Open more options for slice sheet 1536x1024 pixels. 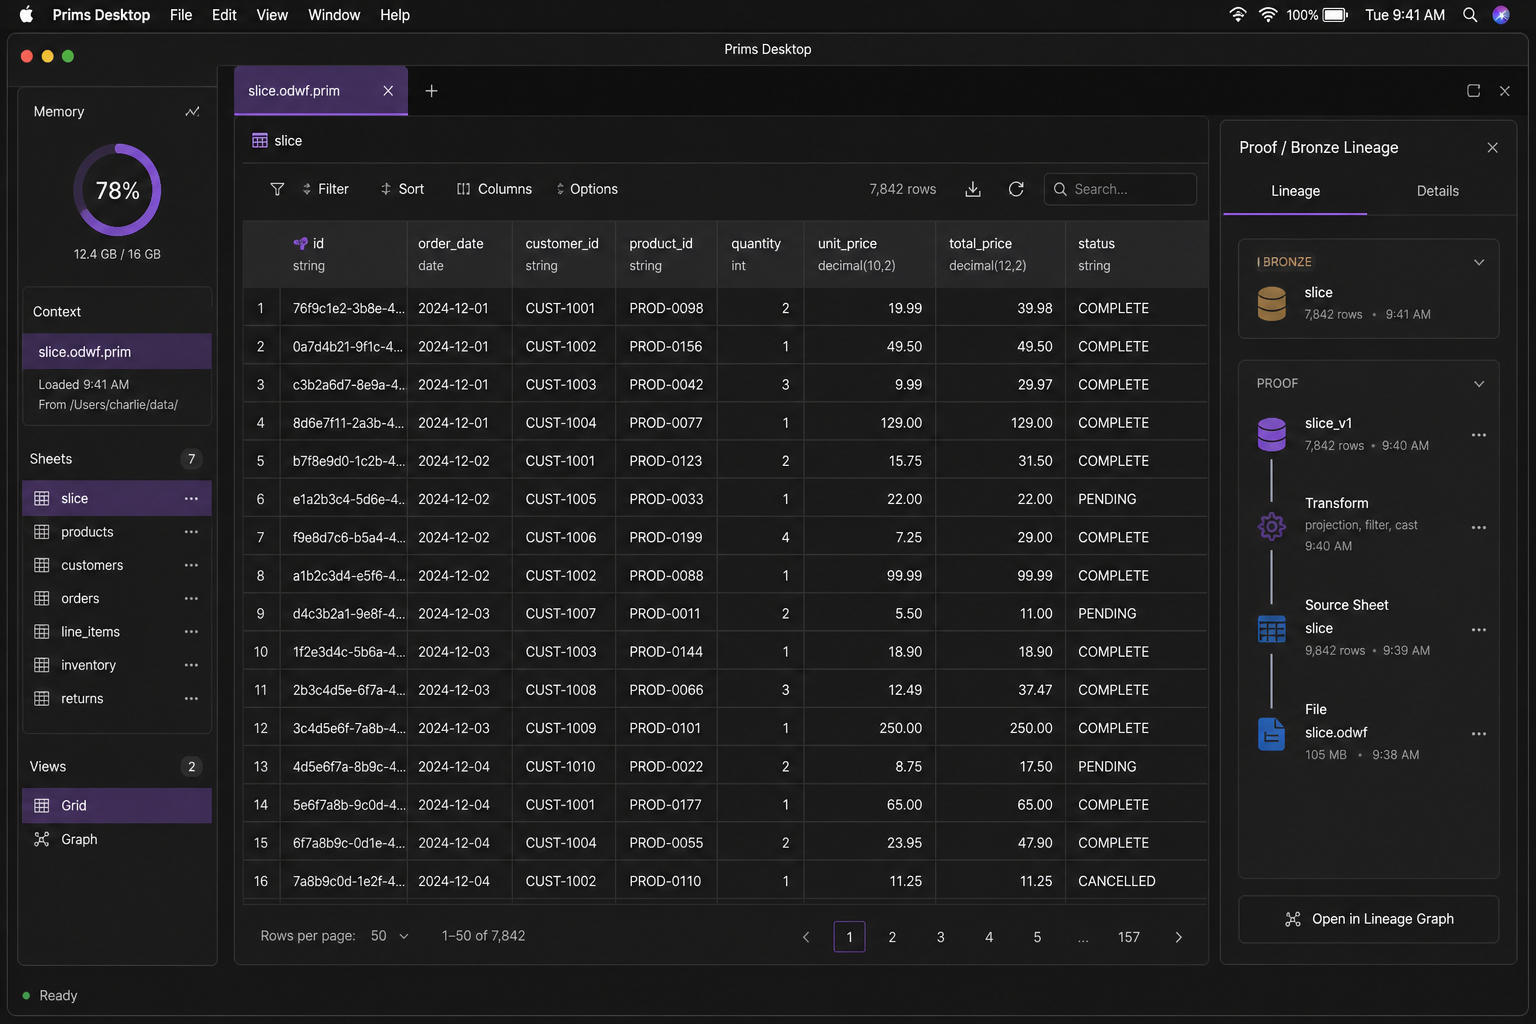click(191, 498)
